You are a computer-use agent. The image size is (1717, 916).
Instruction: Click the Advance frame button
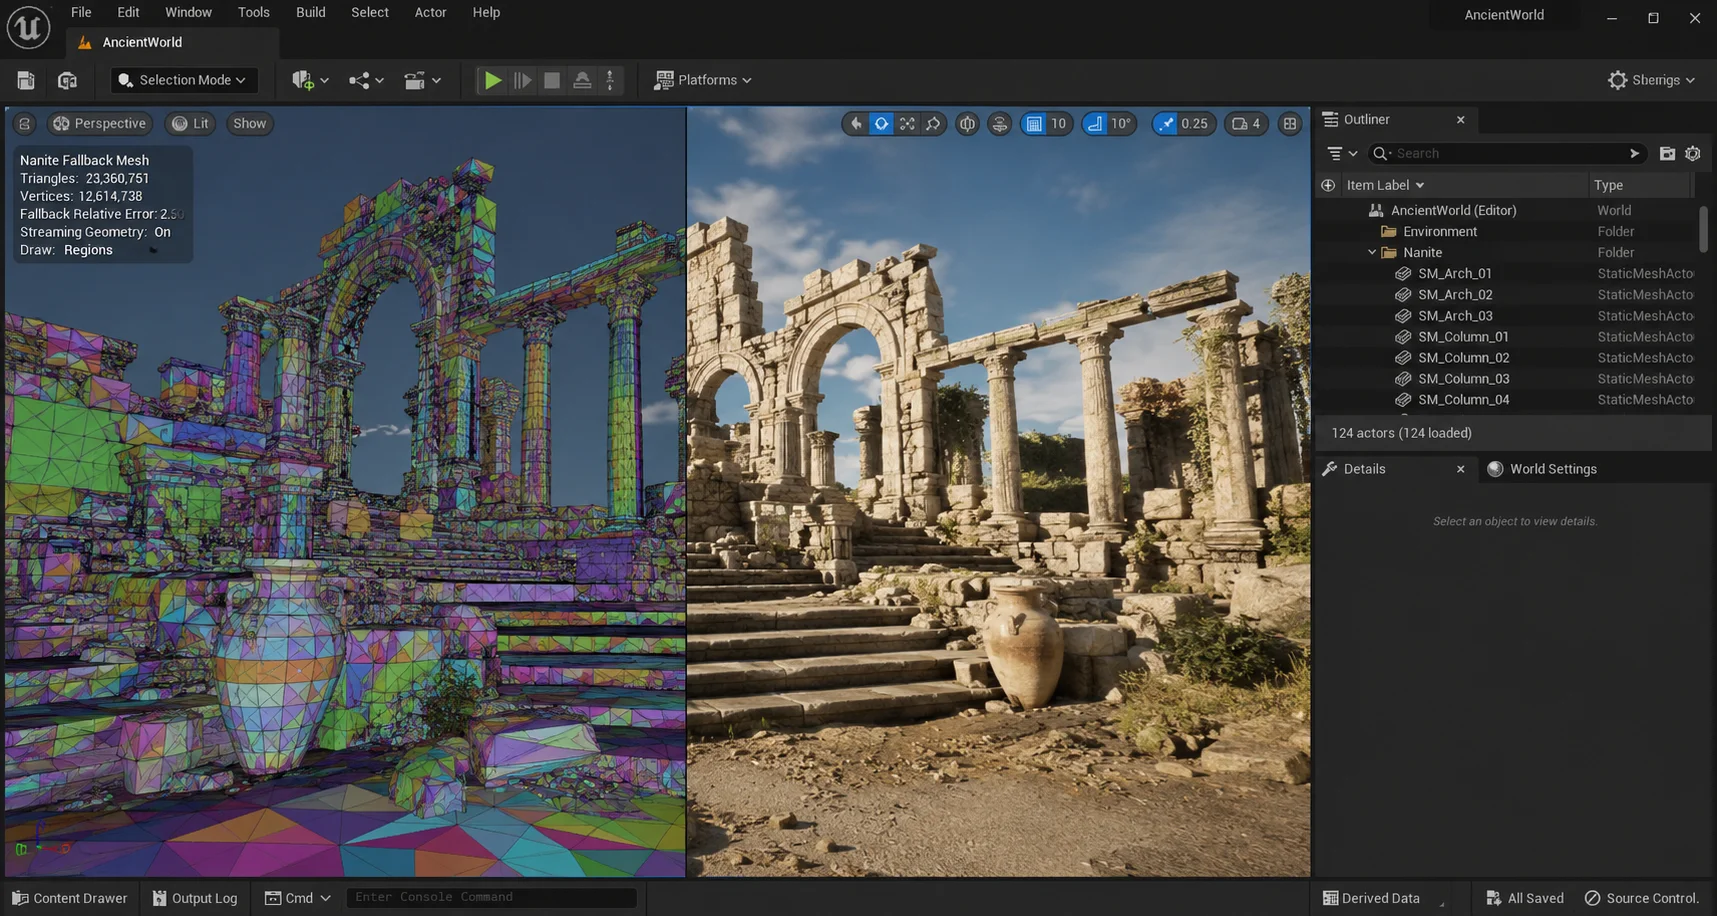pos(522,80)
